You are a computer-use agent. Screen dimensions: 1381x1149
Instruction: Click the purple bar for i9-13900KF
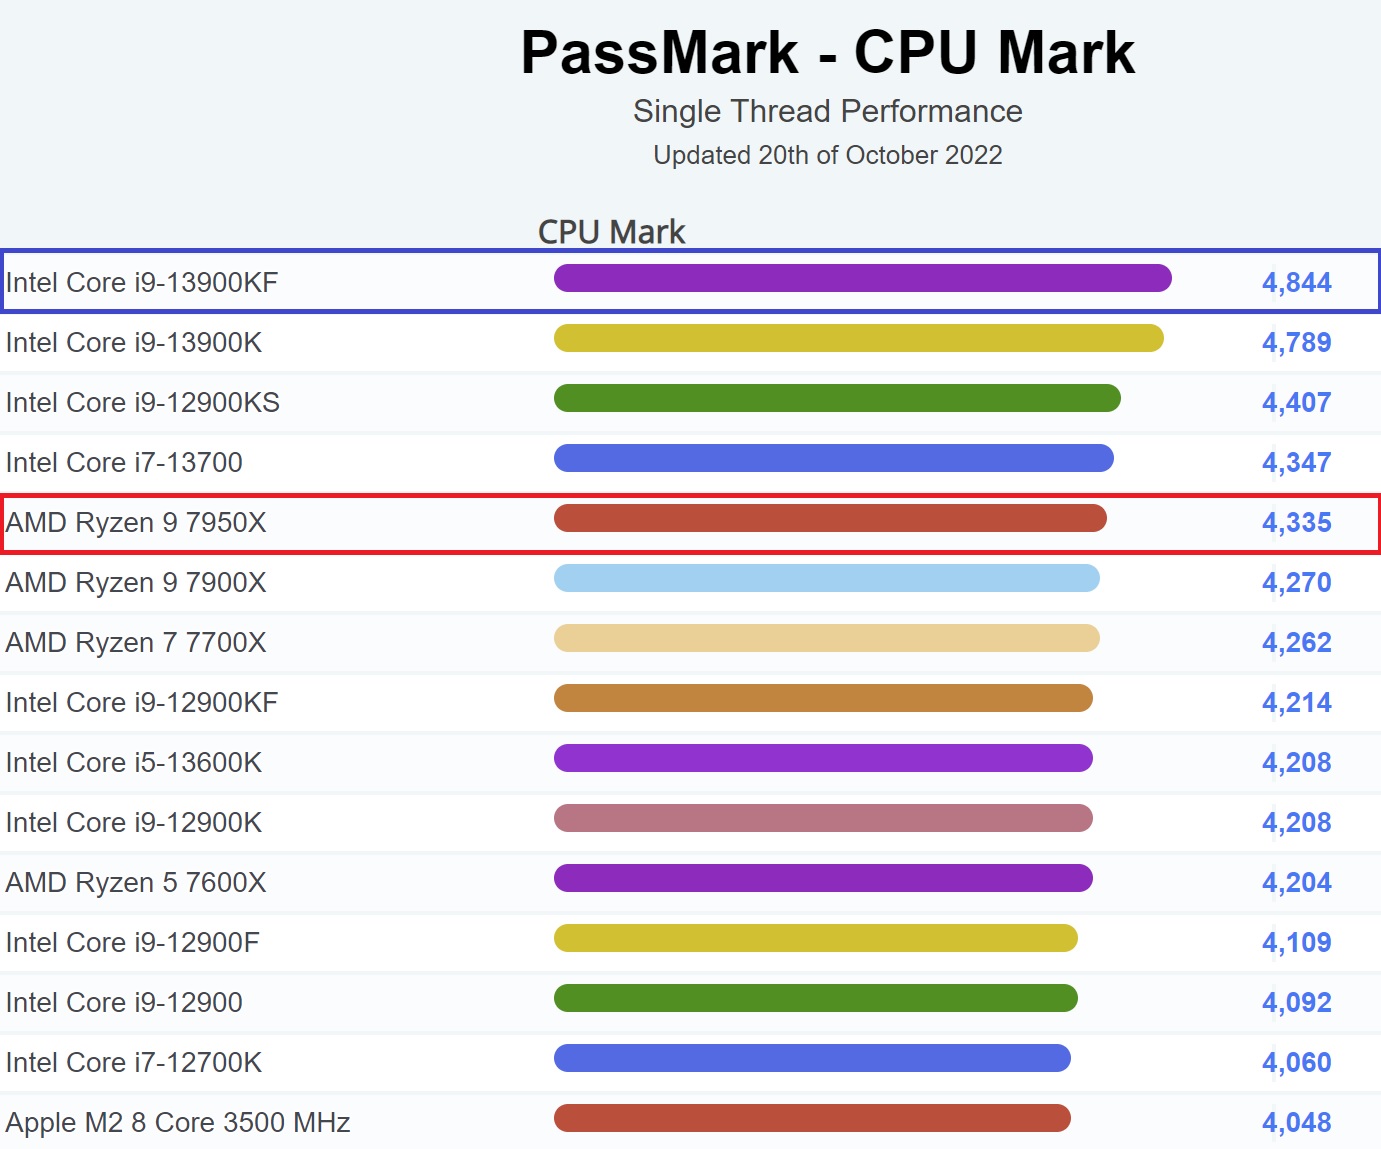pos(862,278)
